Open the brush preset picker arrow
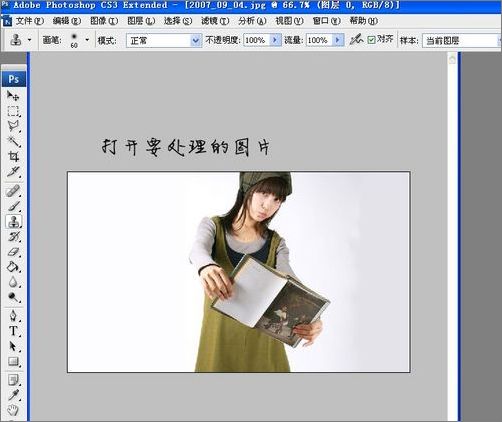Viewport: 502px width, 422px height. point(87,40)
